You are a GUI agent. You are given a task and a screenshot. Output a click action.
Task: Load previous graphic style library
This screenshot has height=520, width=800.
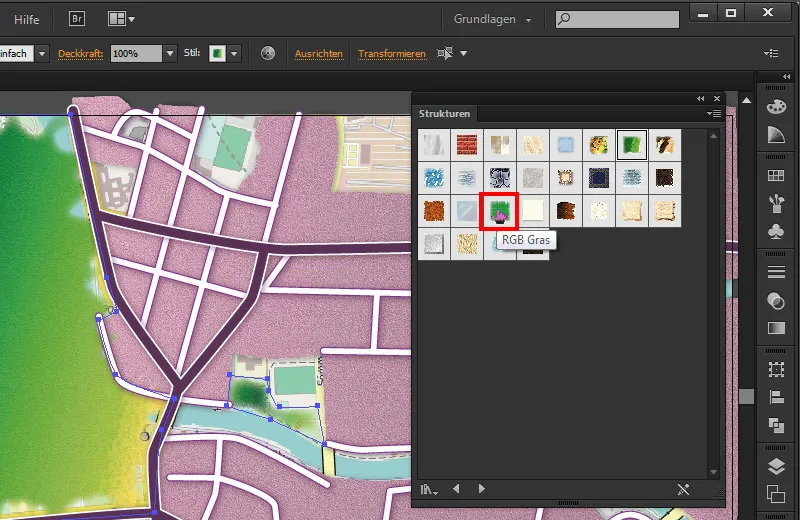(x=456, y=489)
